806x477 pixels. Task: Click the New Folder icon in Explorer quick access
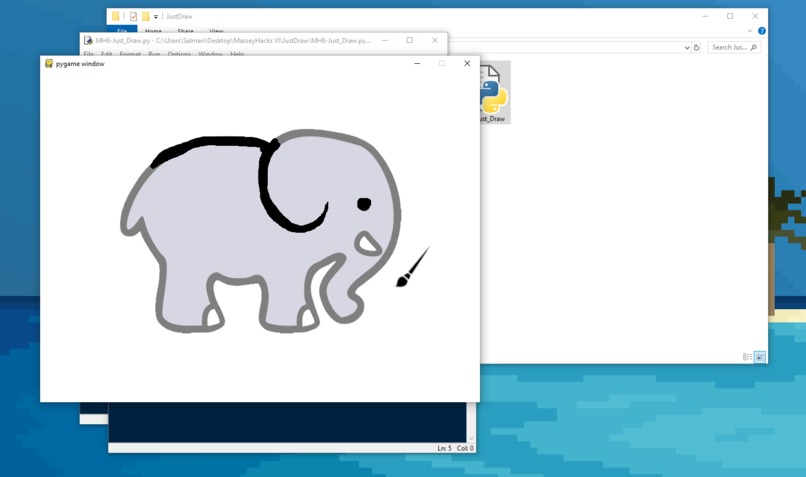point(145,16)
